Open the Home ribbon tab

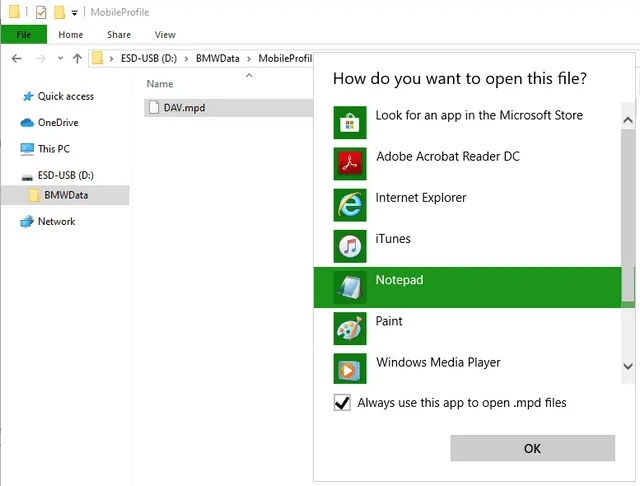(x=71, y=35)
